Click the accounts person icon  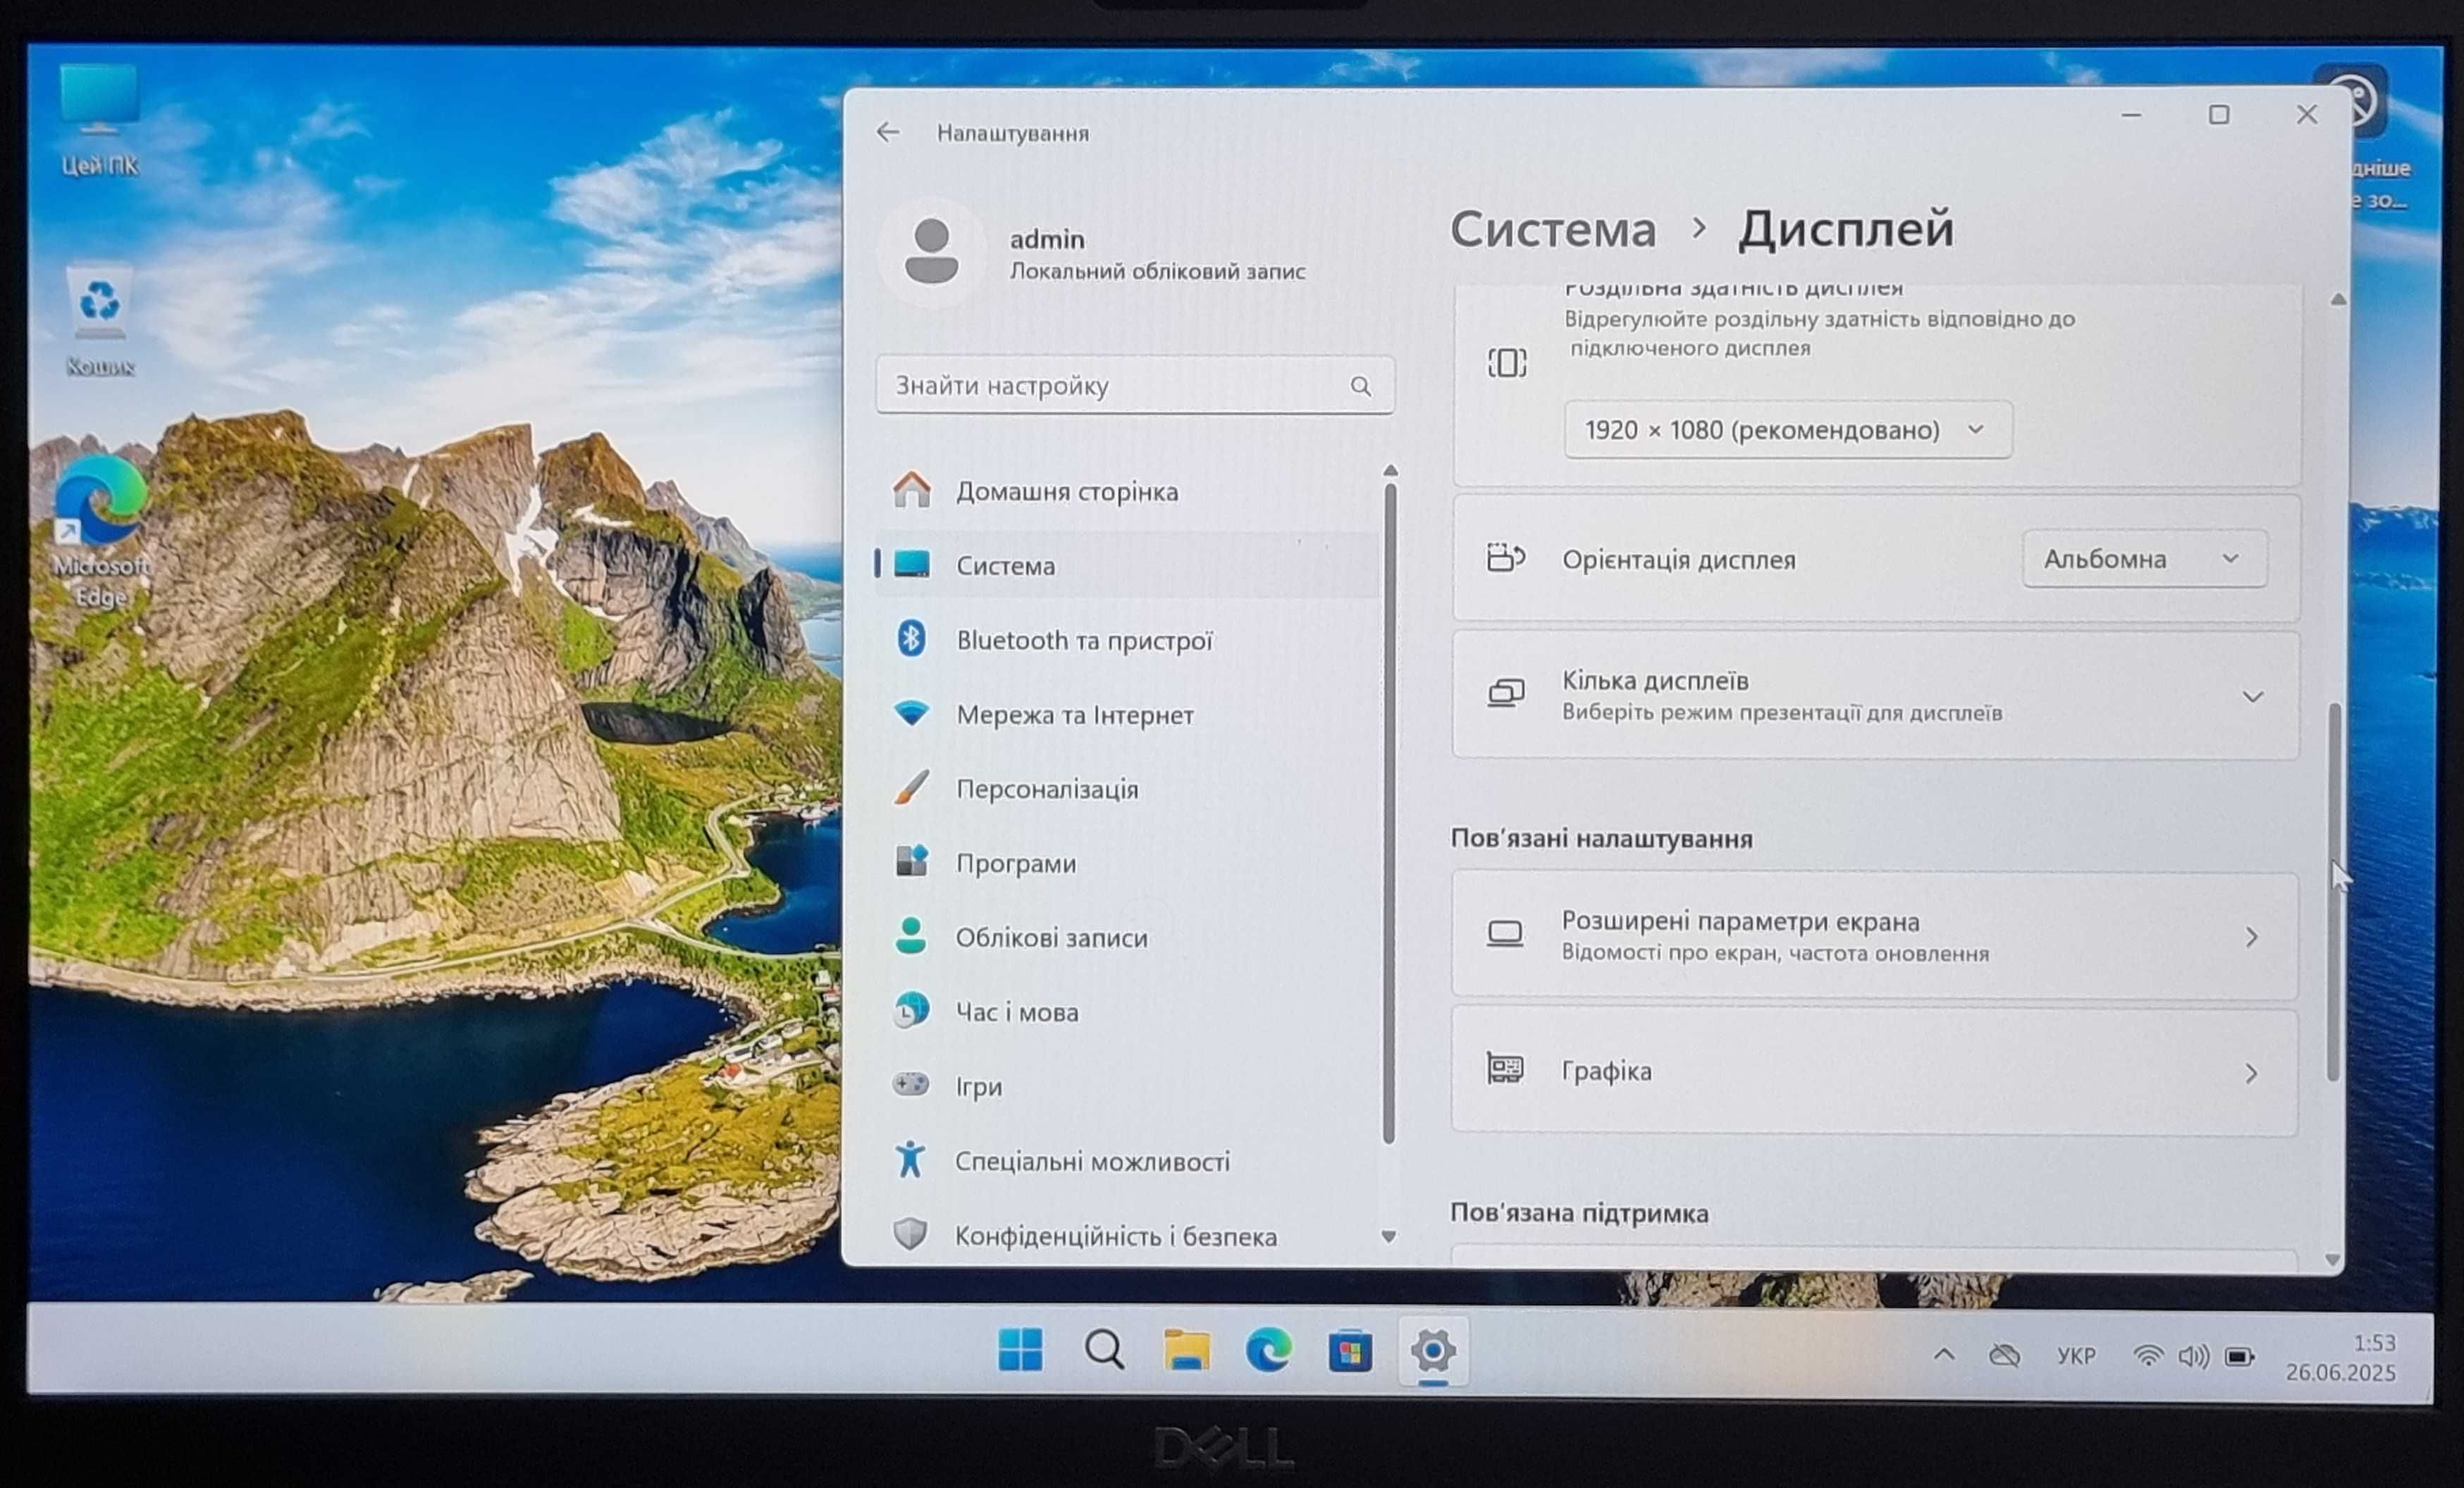click(910, 936)
